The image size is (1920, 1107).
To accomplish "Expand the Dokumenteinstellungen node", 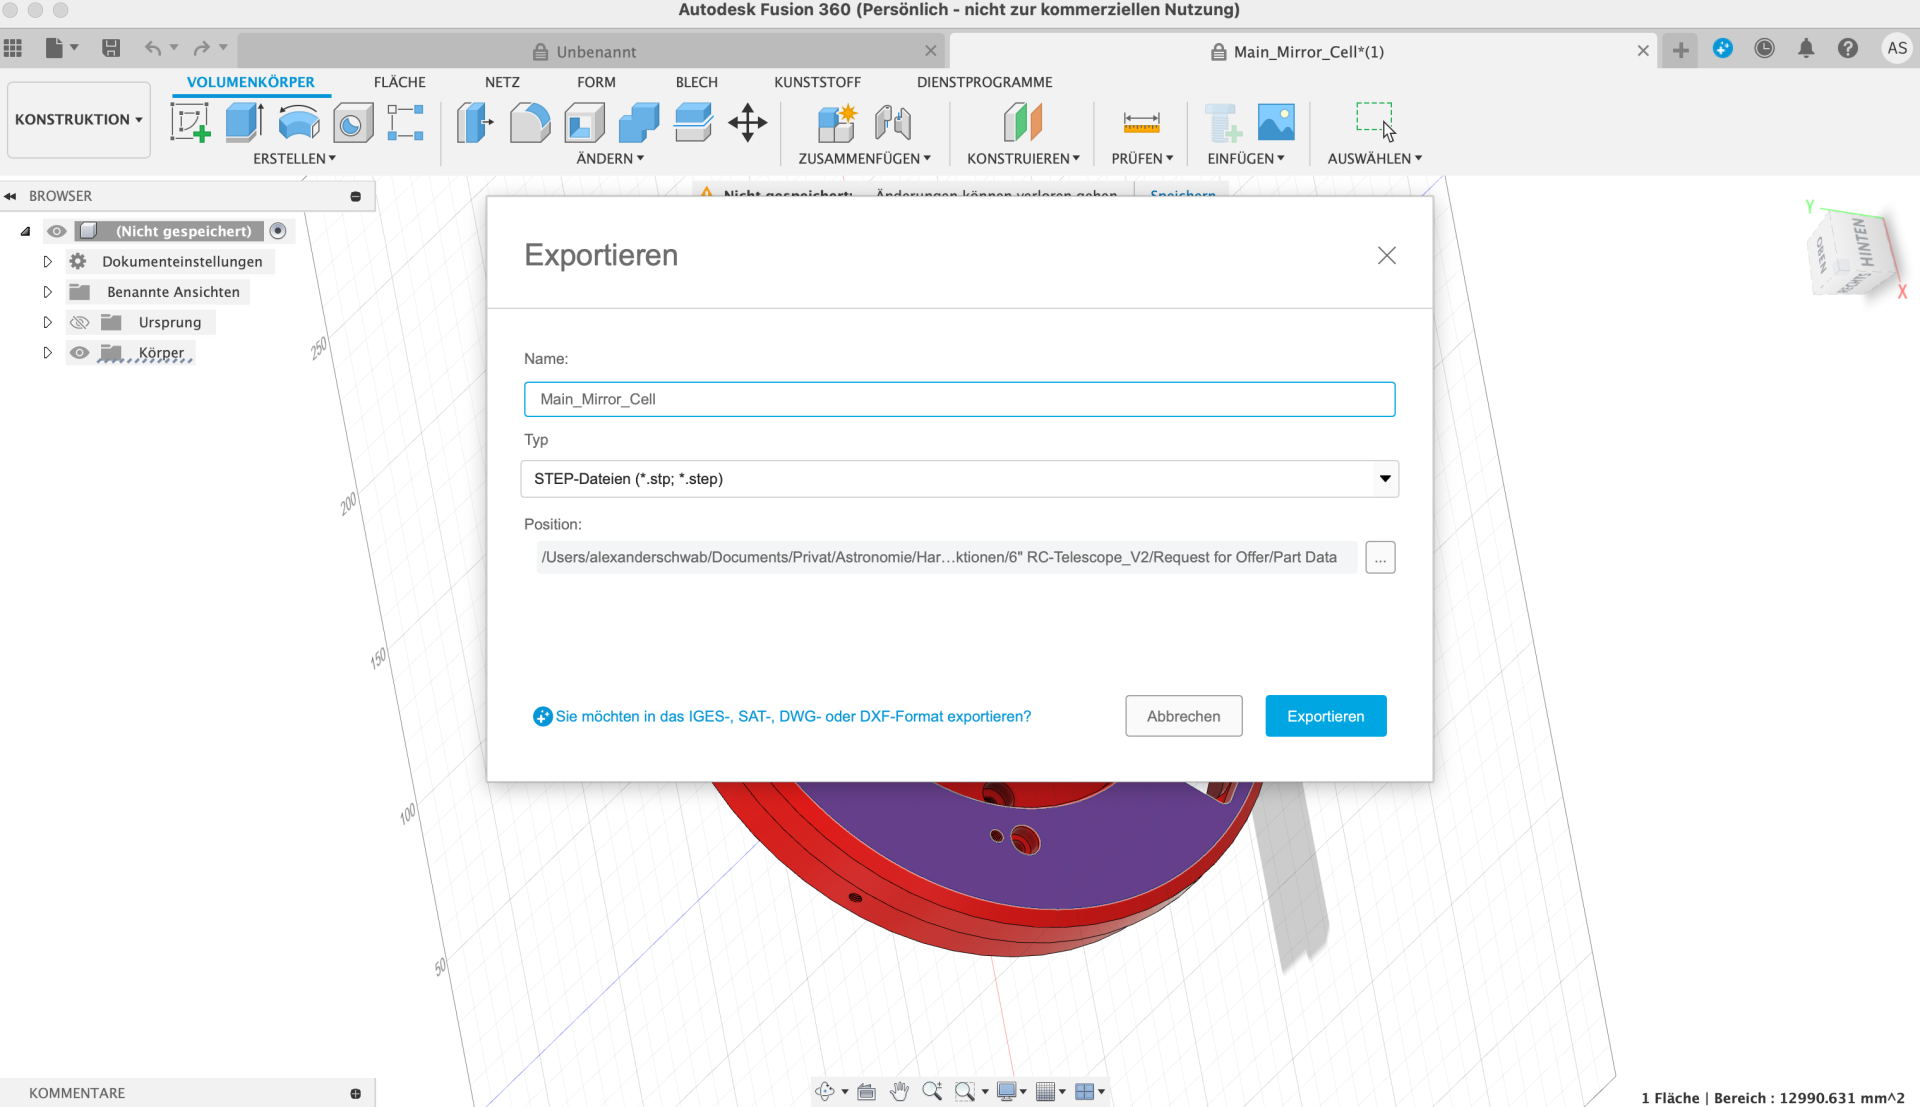I will (x=47, y=262).
